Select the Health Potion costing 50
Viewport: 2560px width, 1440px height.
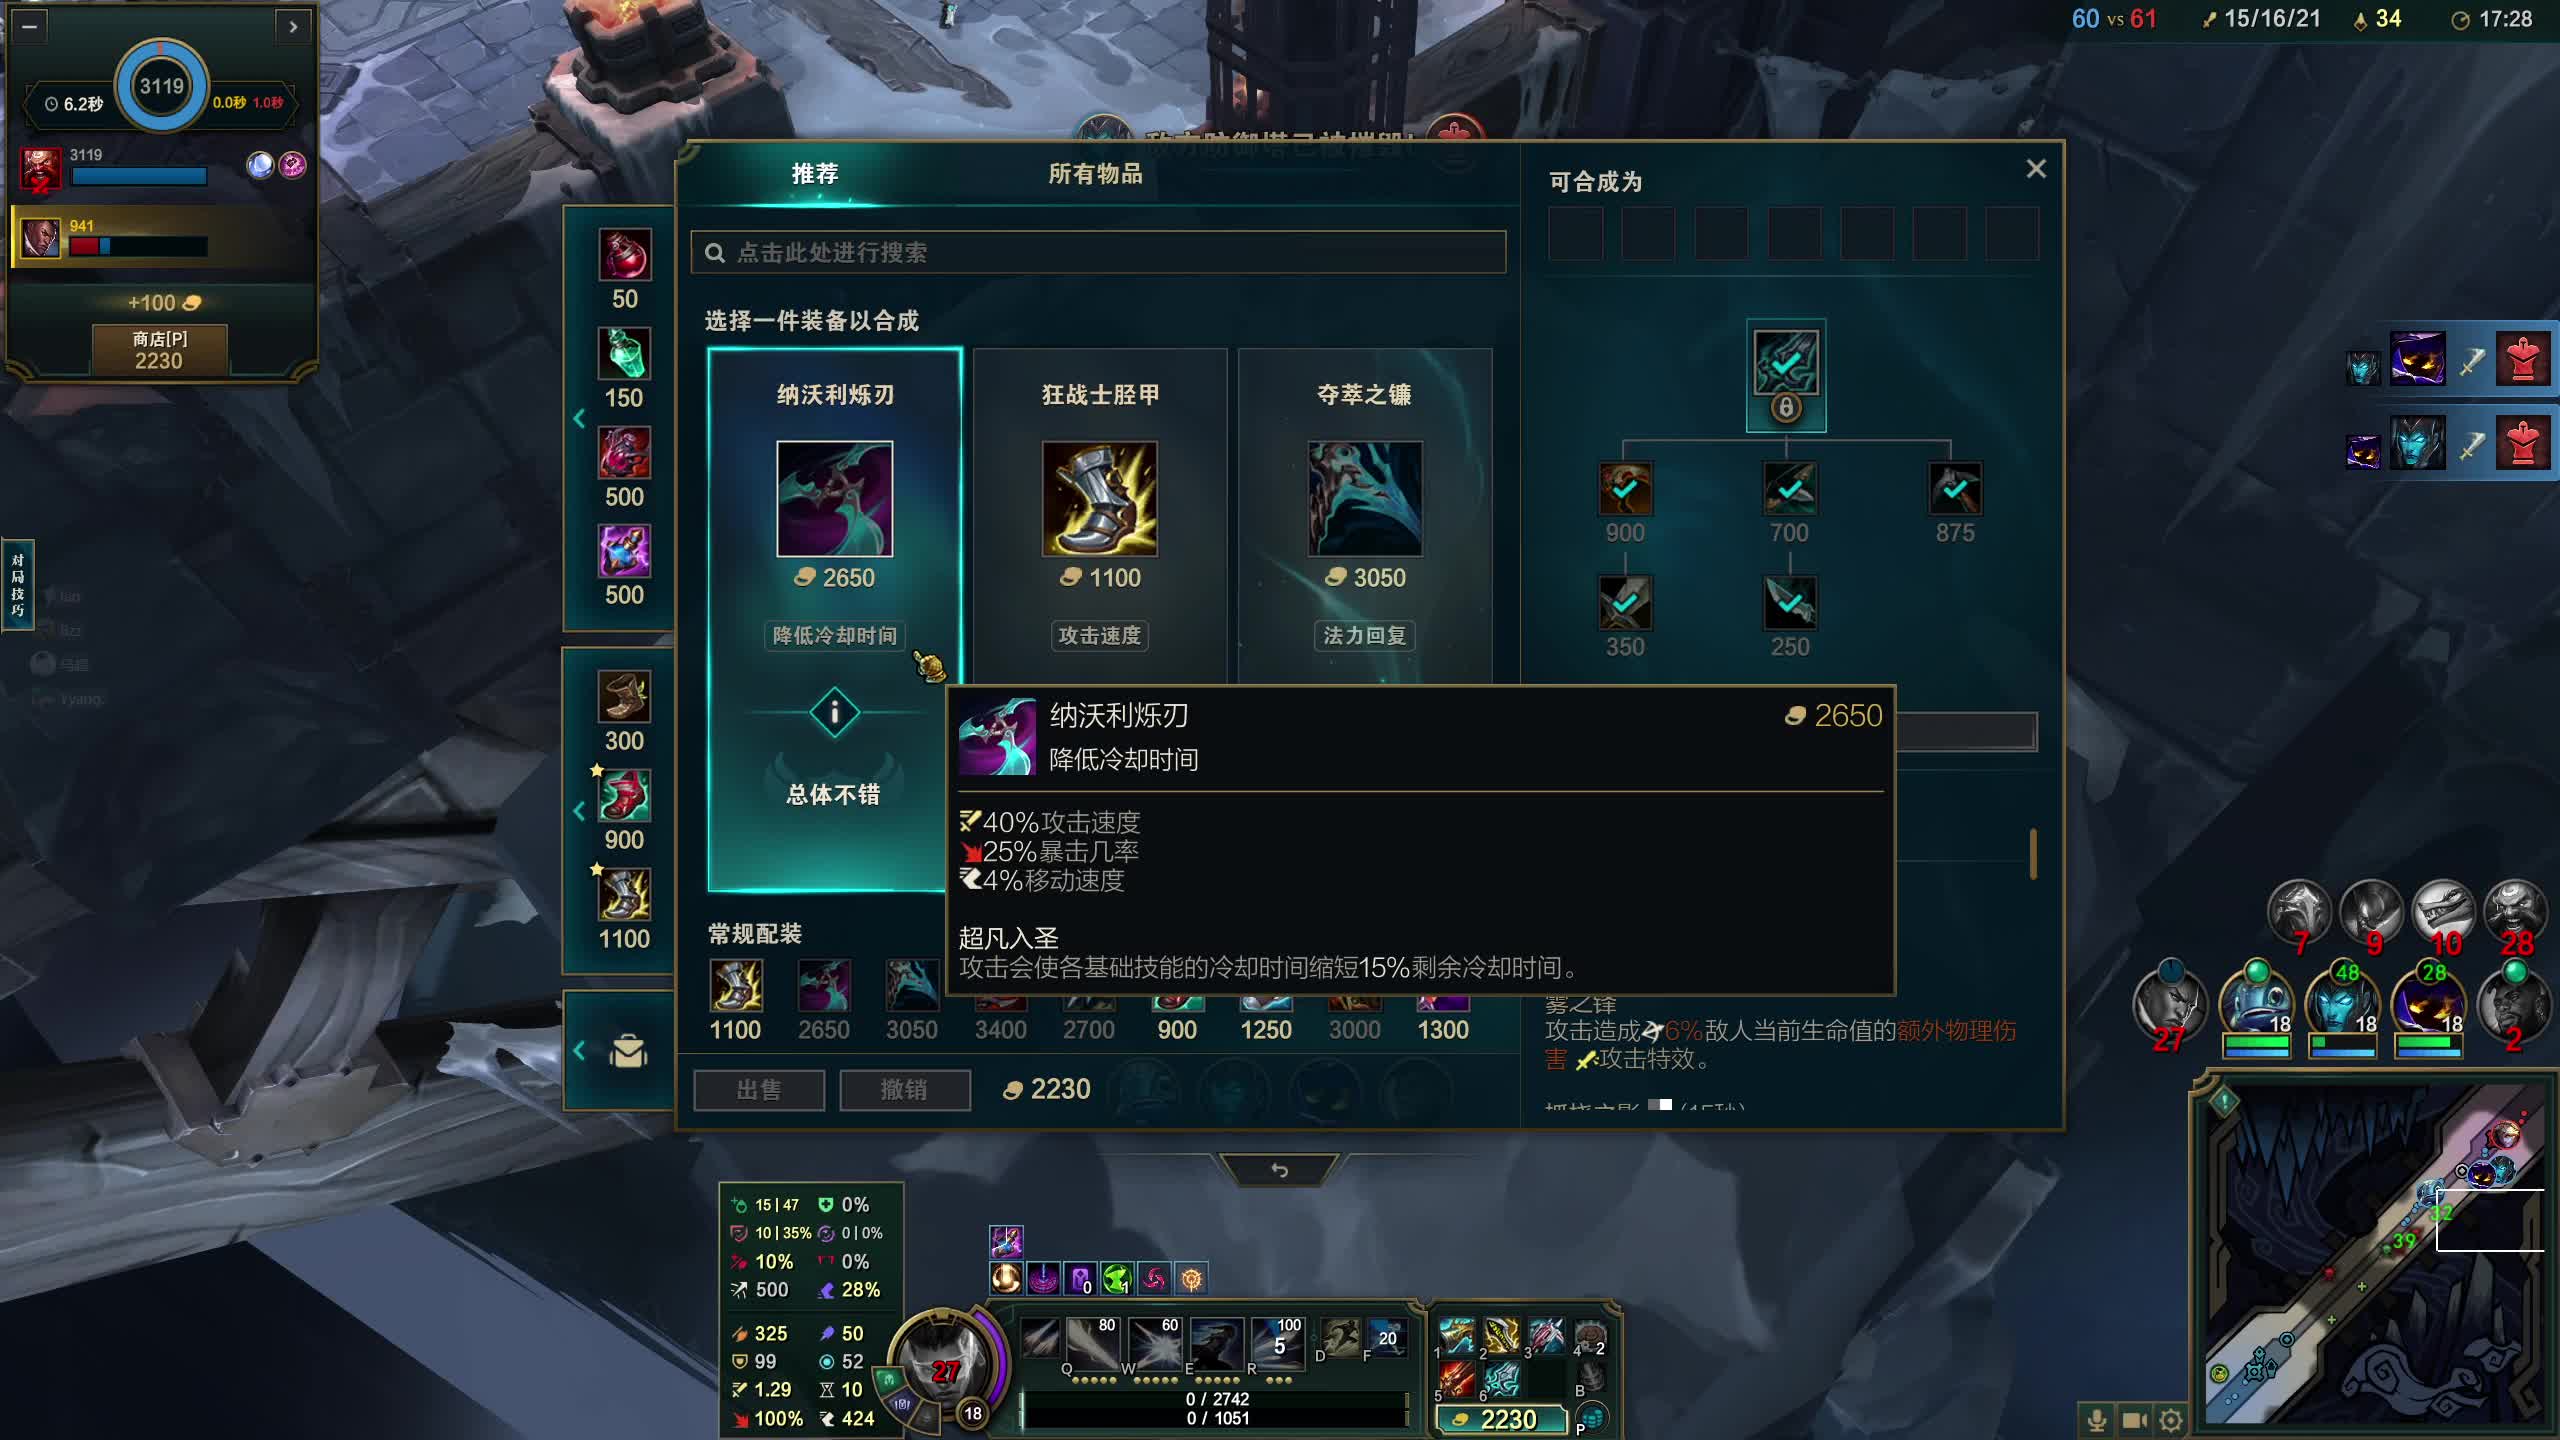coord(624,255)
